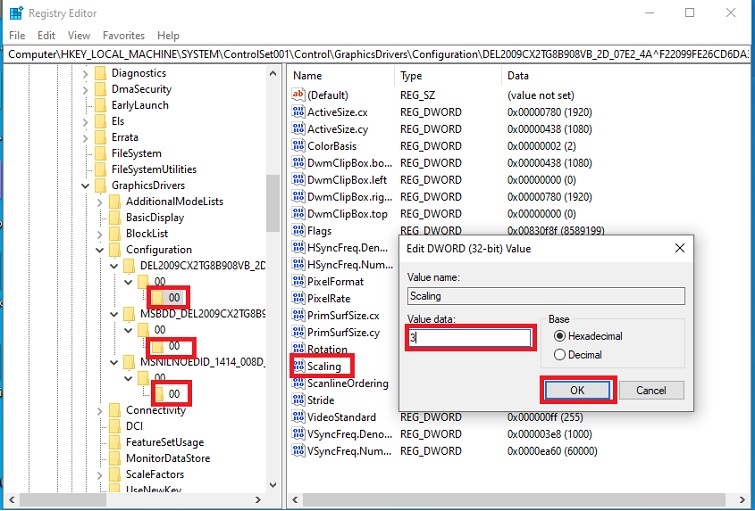Select the DwmClipBox.bo... value
This screenshot has height=511, width=755.
click(350, 163)
